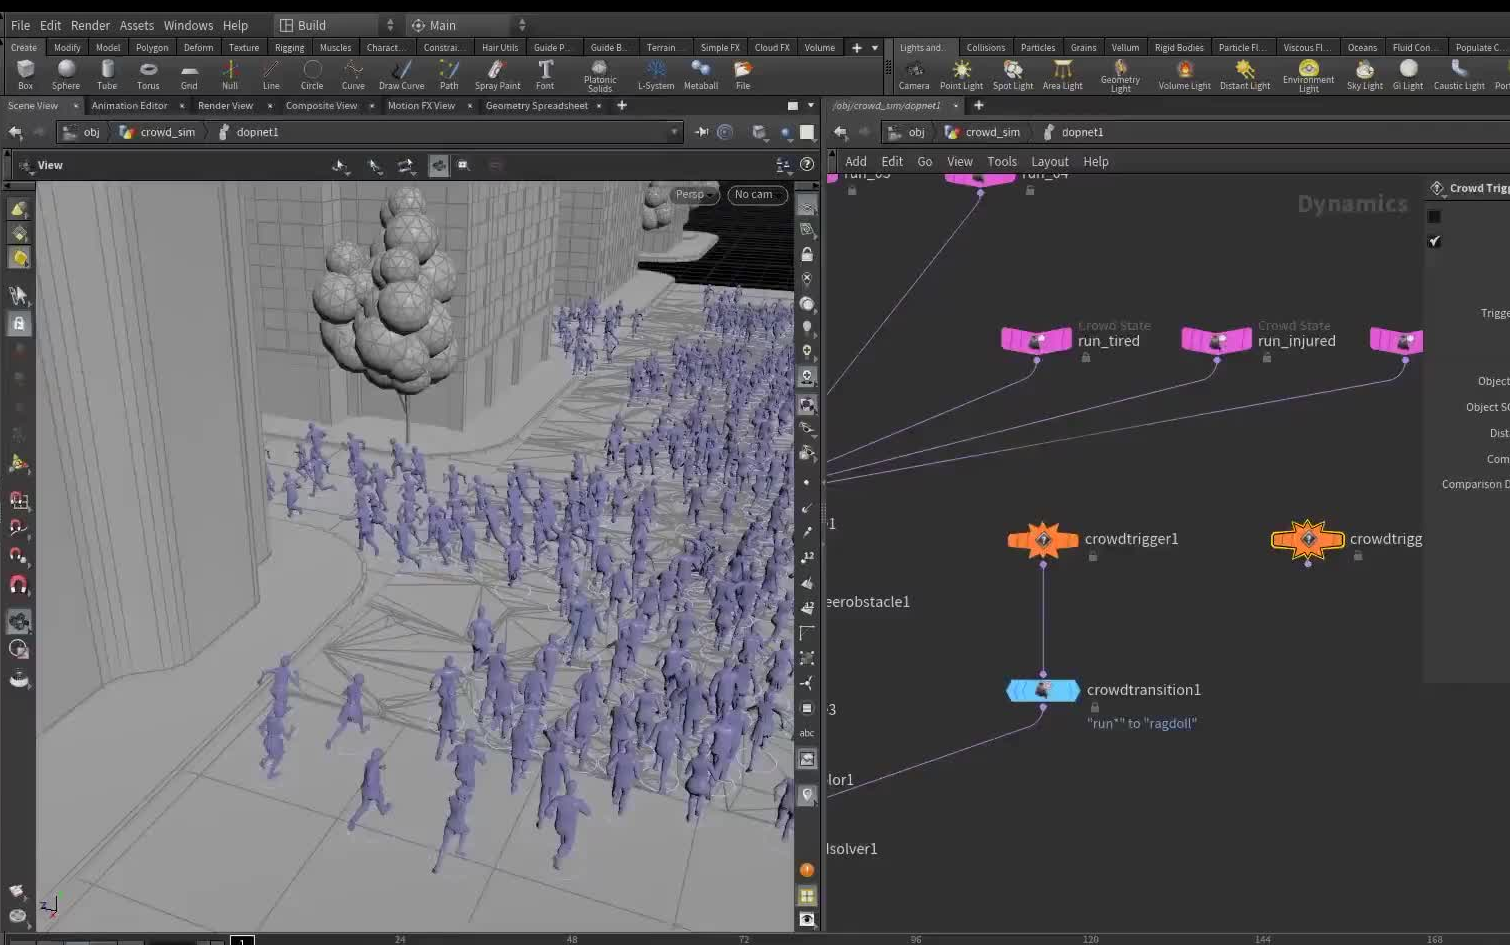Viewport: 1510px width, 945px height.
Task: Go back in the network editor history
Action: pyautogui.click(x=841, y=132)
